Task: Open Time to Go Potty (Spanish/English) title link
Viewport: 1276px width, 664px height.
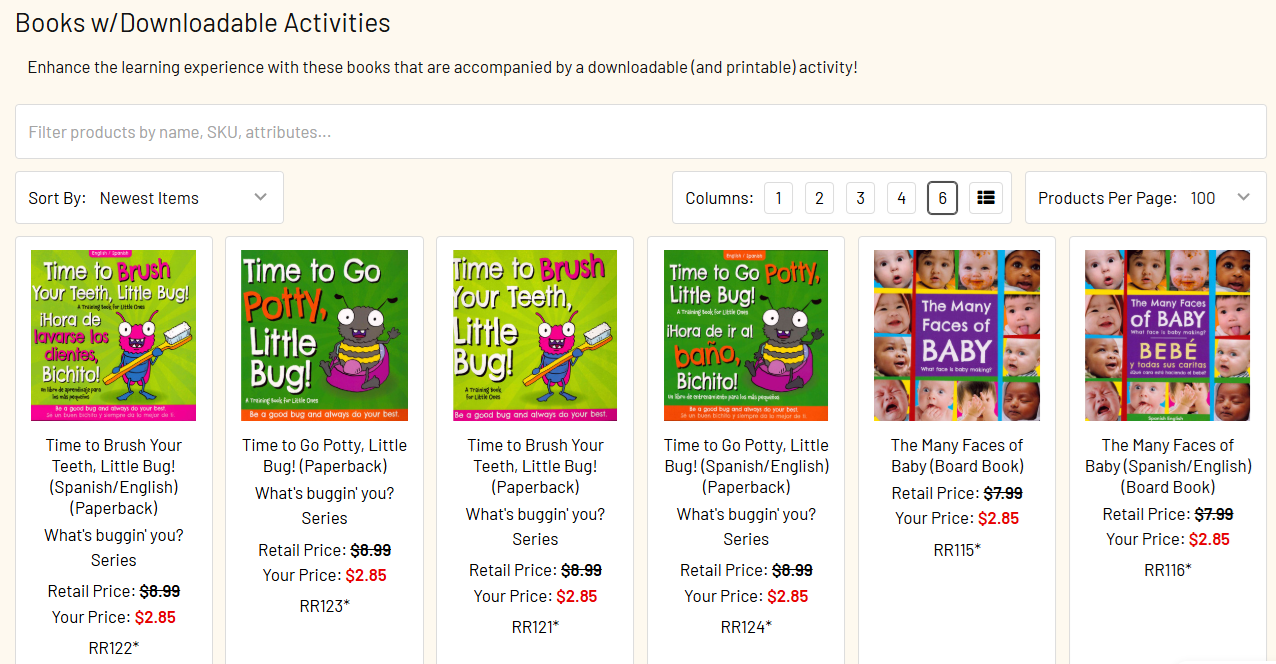Action: click(x=746, y=466)
